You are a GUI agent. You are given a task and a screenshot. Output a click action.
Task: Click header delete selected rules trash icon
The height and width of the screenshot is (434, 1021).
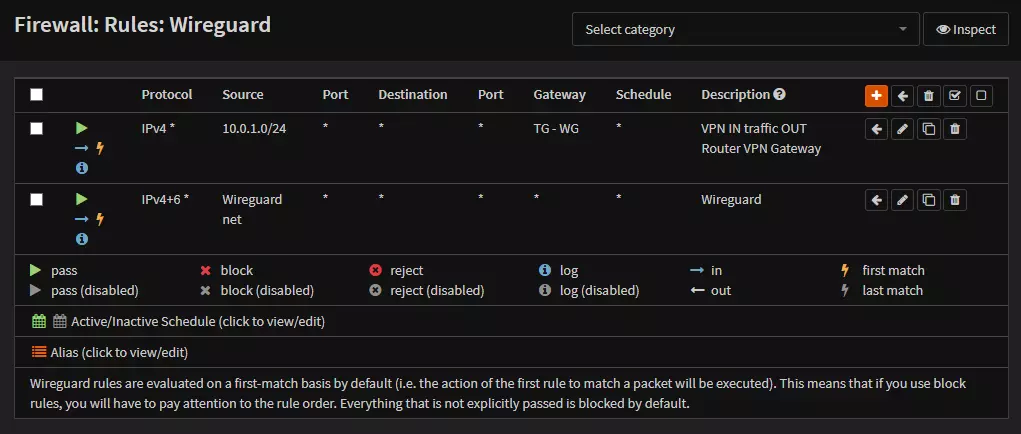point(929,96)
